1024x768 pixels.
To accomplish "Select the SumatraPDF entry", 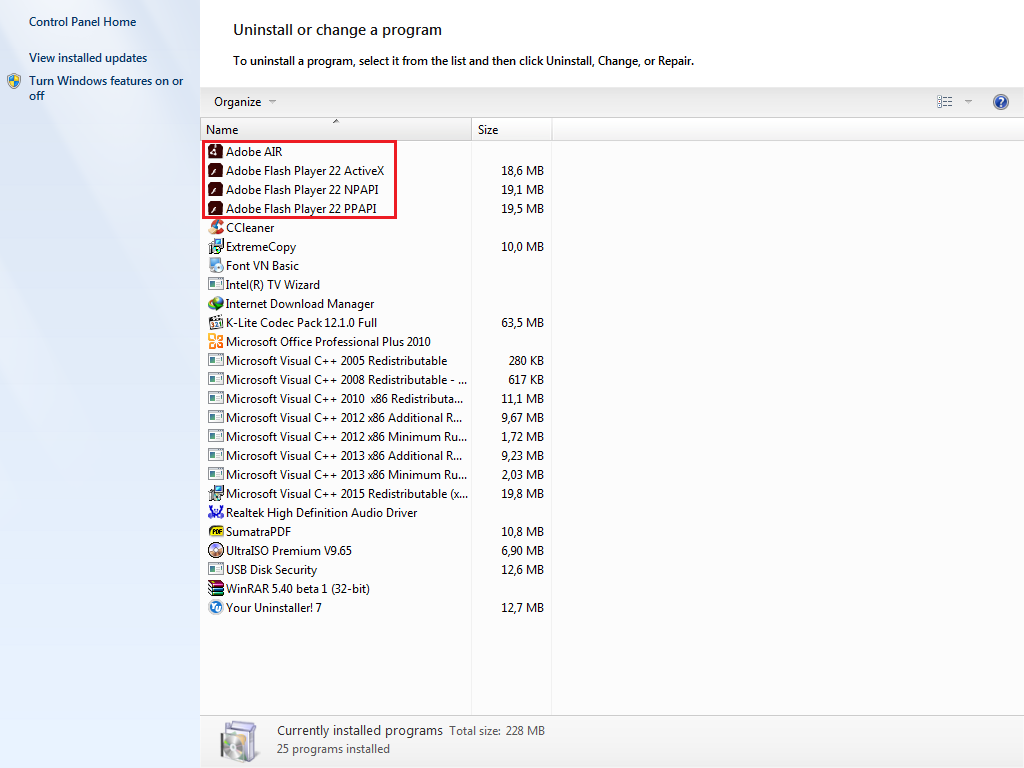I will (x=258, y=532).
